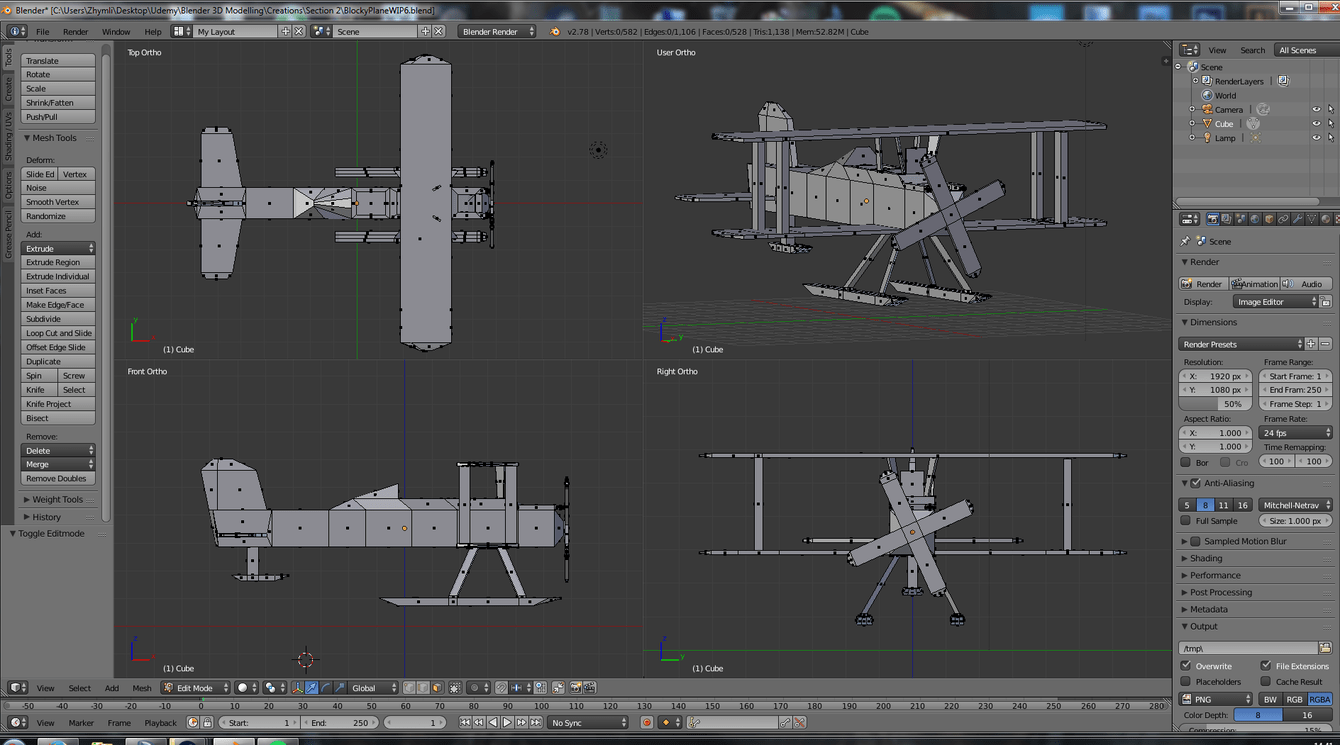
Task: Browse output folder using the file icon
Action: [1325, 648]
